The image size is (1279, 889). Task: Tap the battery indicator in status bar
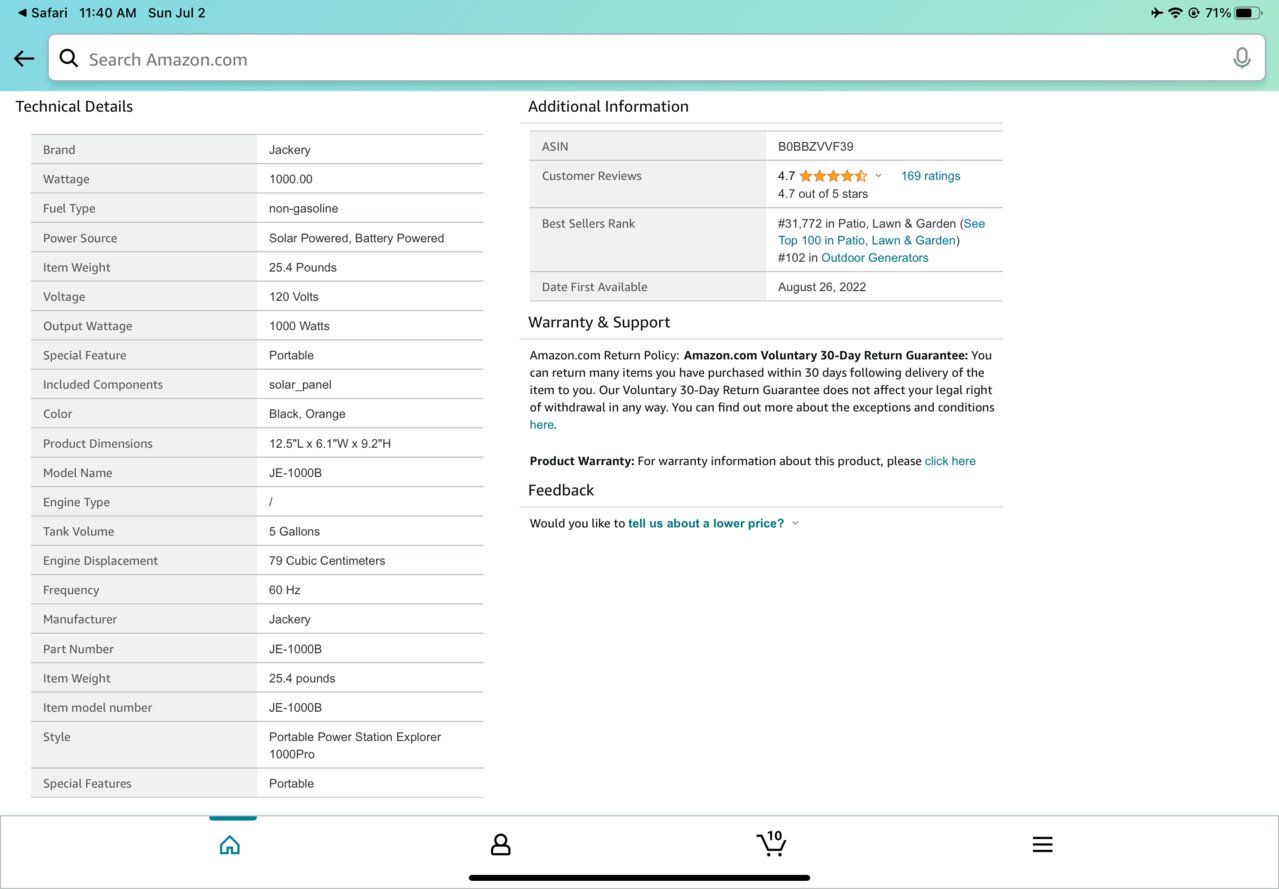point(1248,13)
